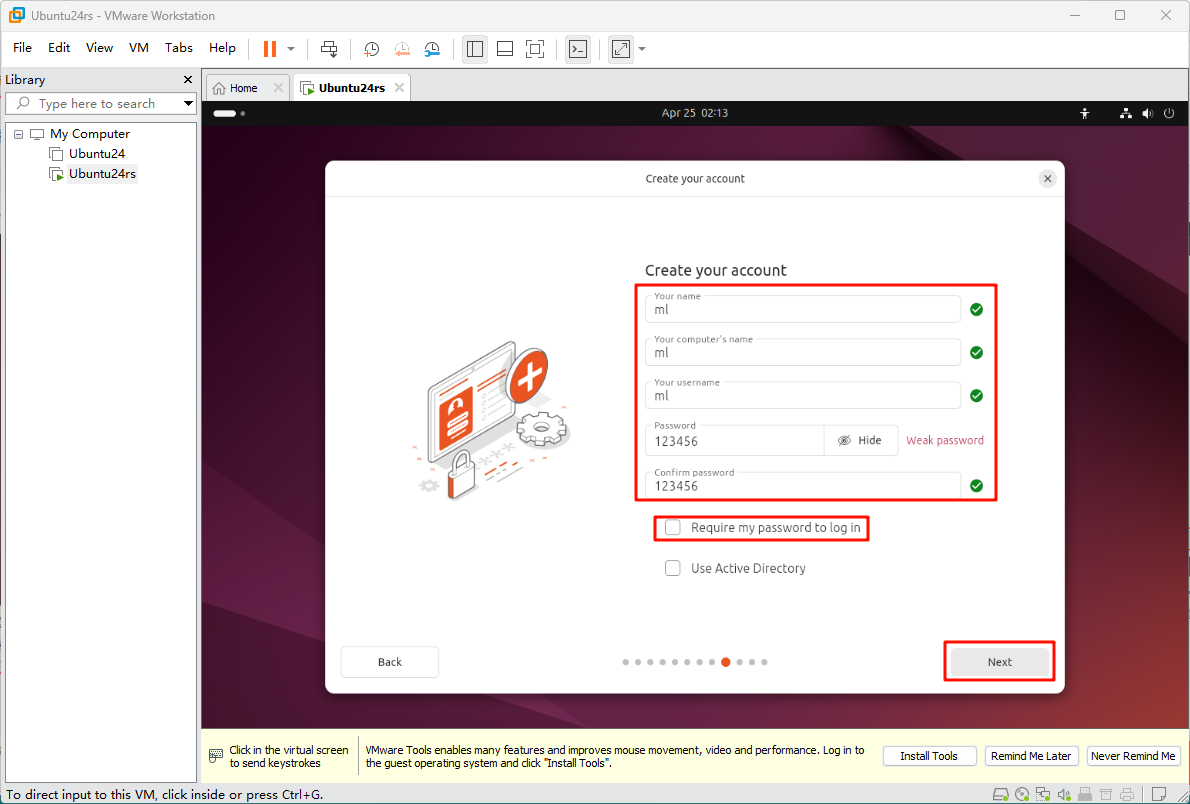The height and width of the screenshot is (804, 1190).
Task: Open the Tabs menu
Action: tap(178, 48)
